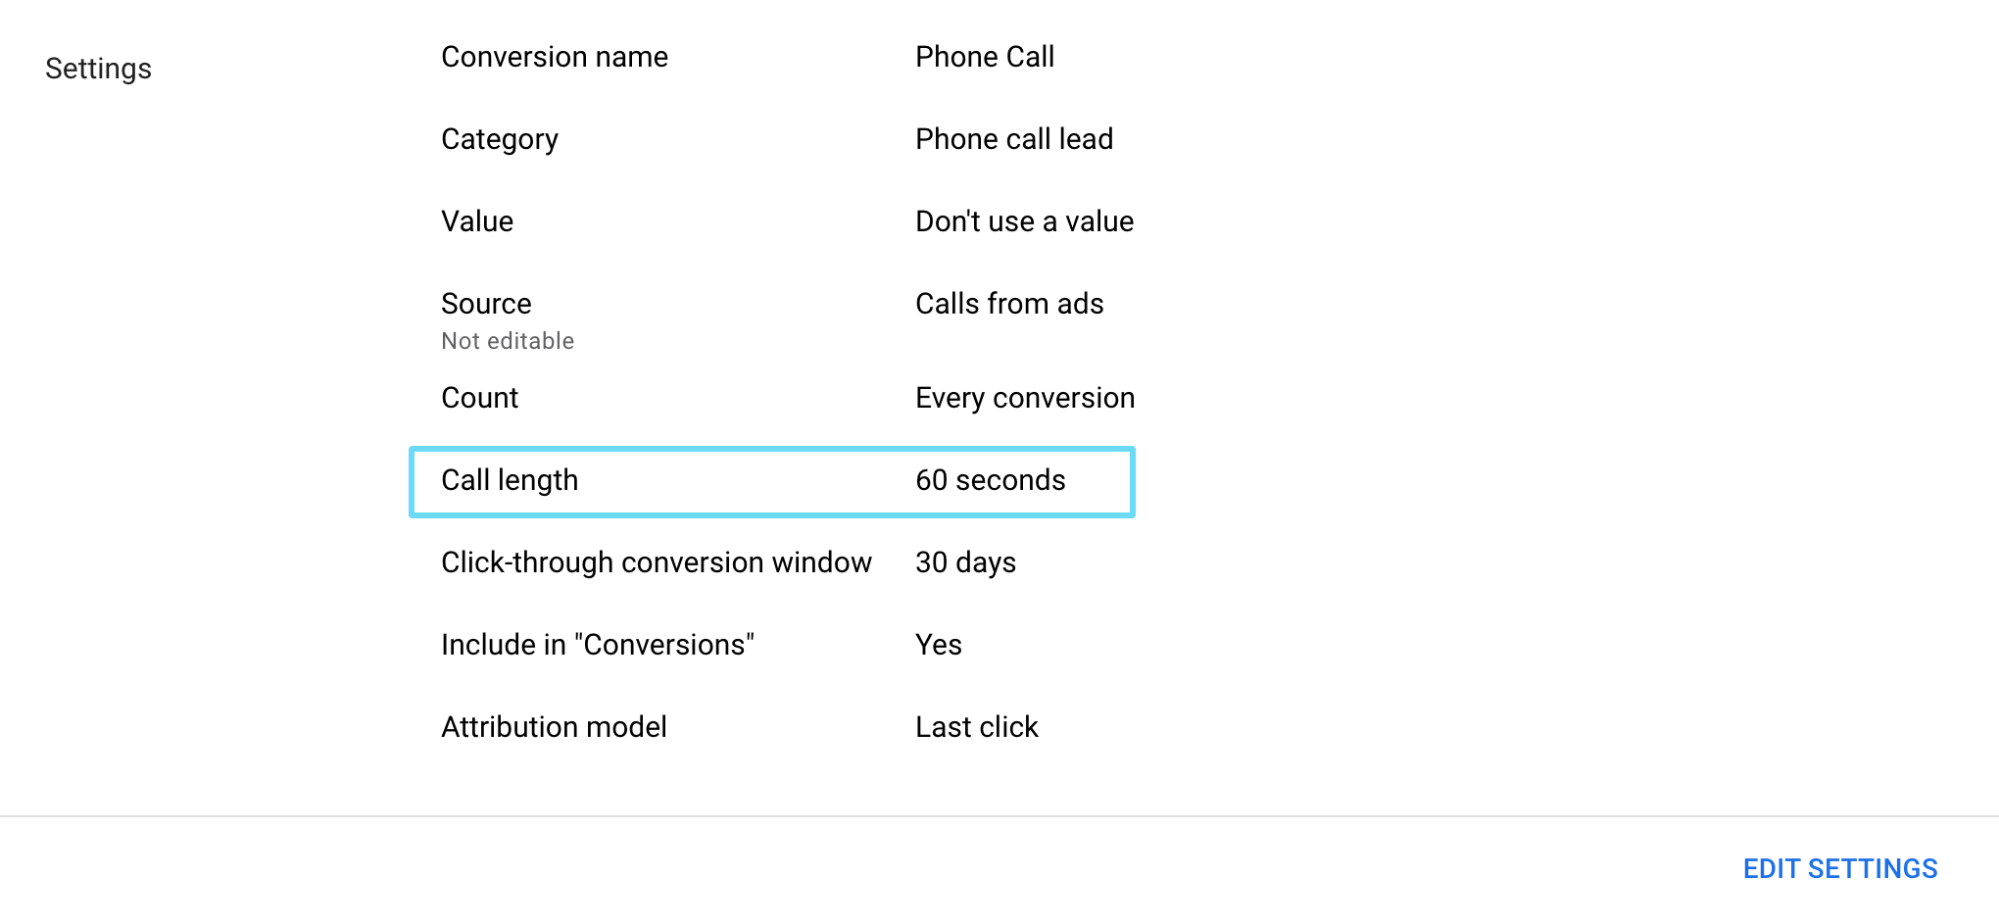Select Click-through conversion window label
Screen dimensions: 1999x916
[656, 562]
